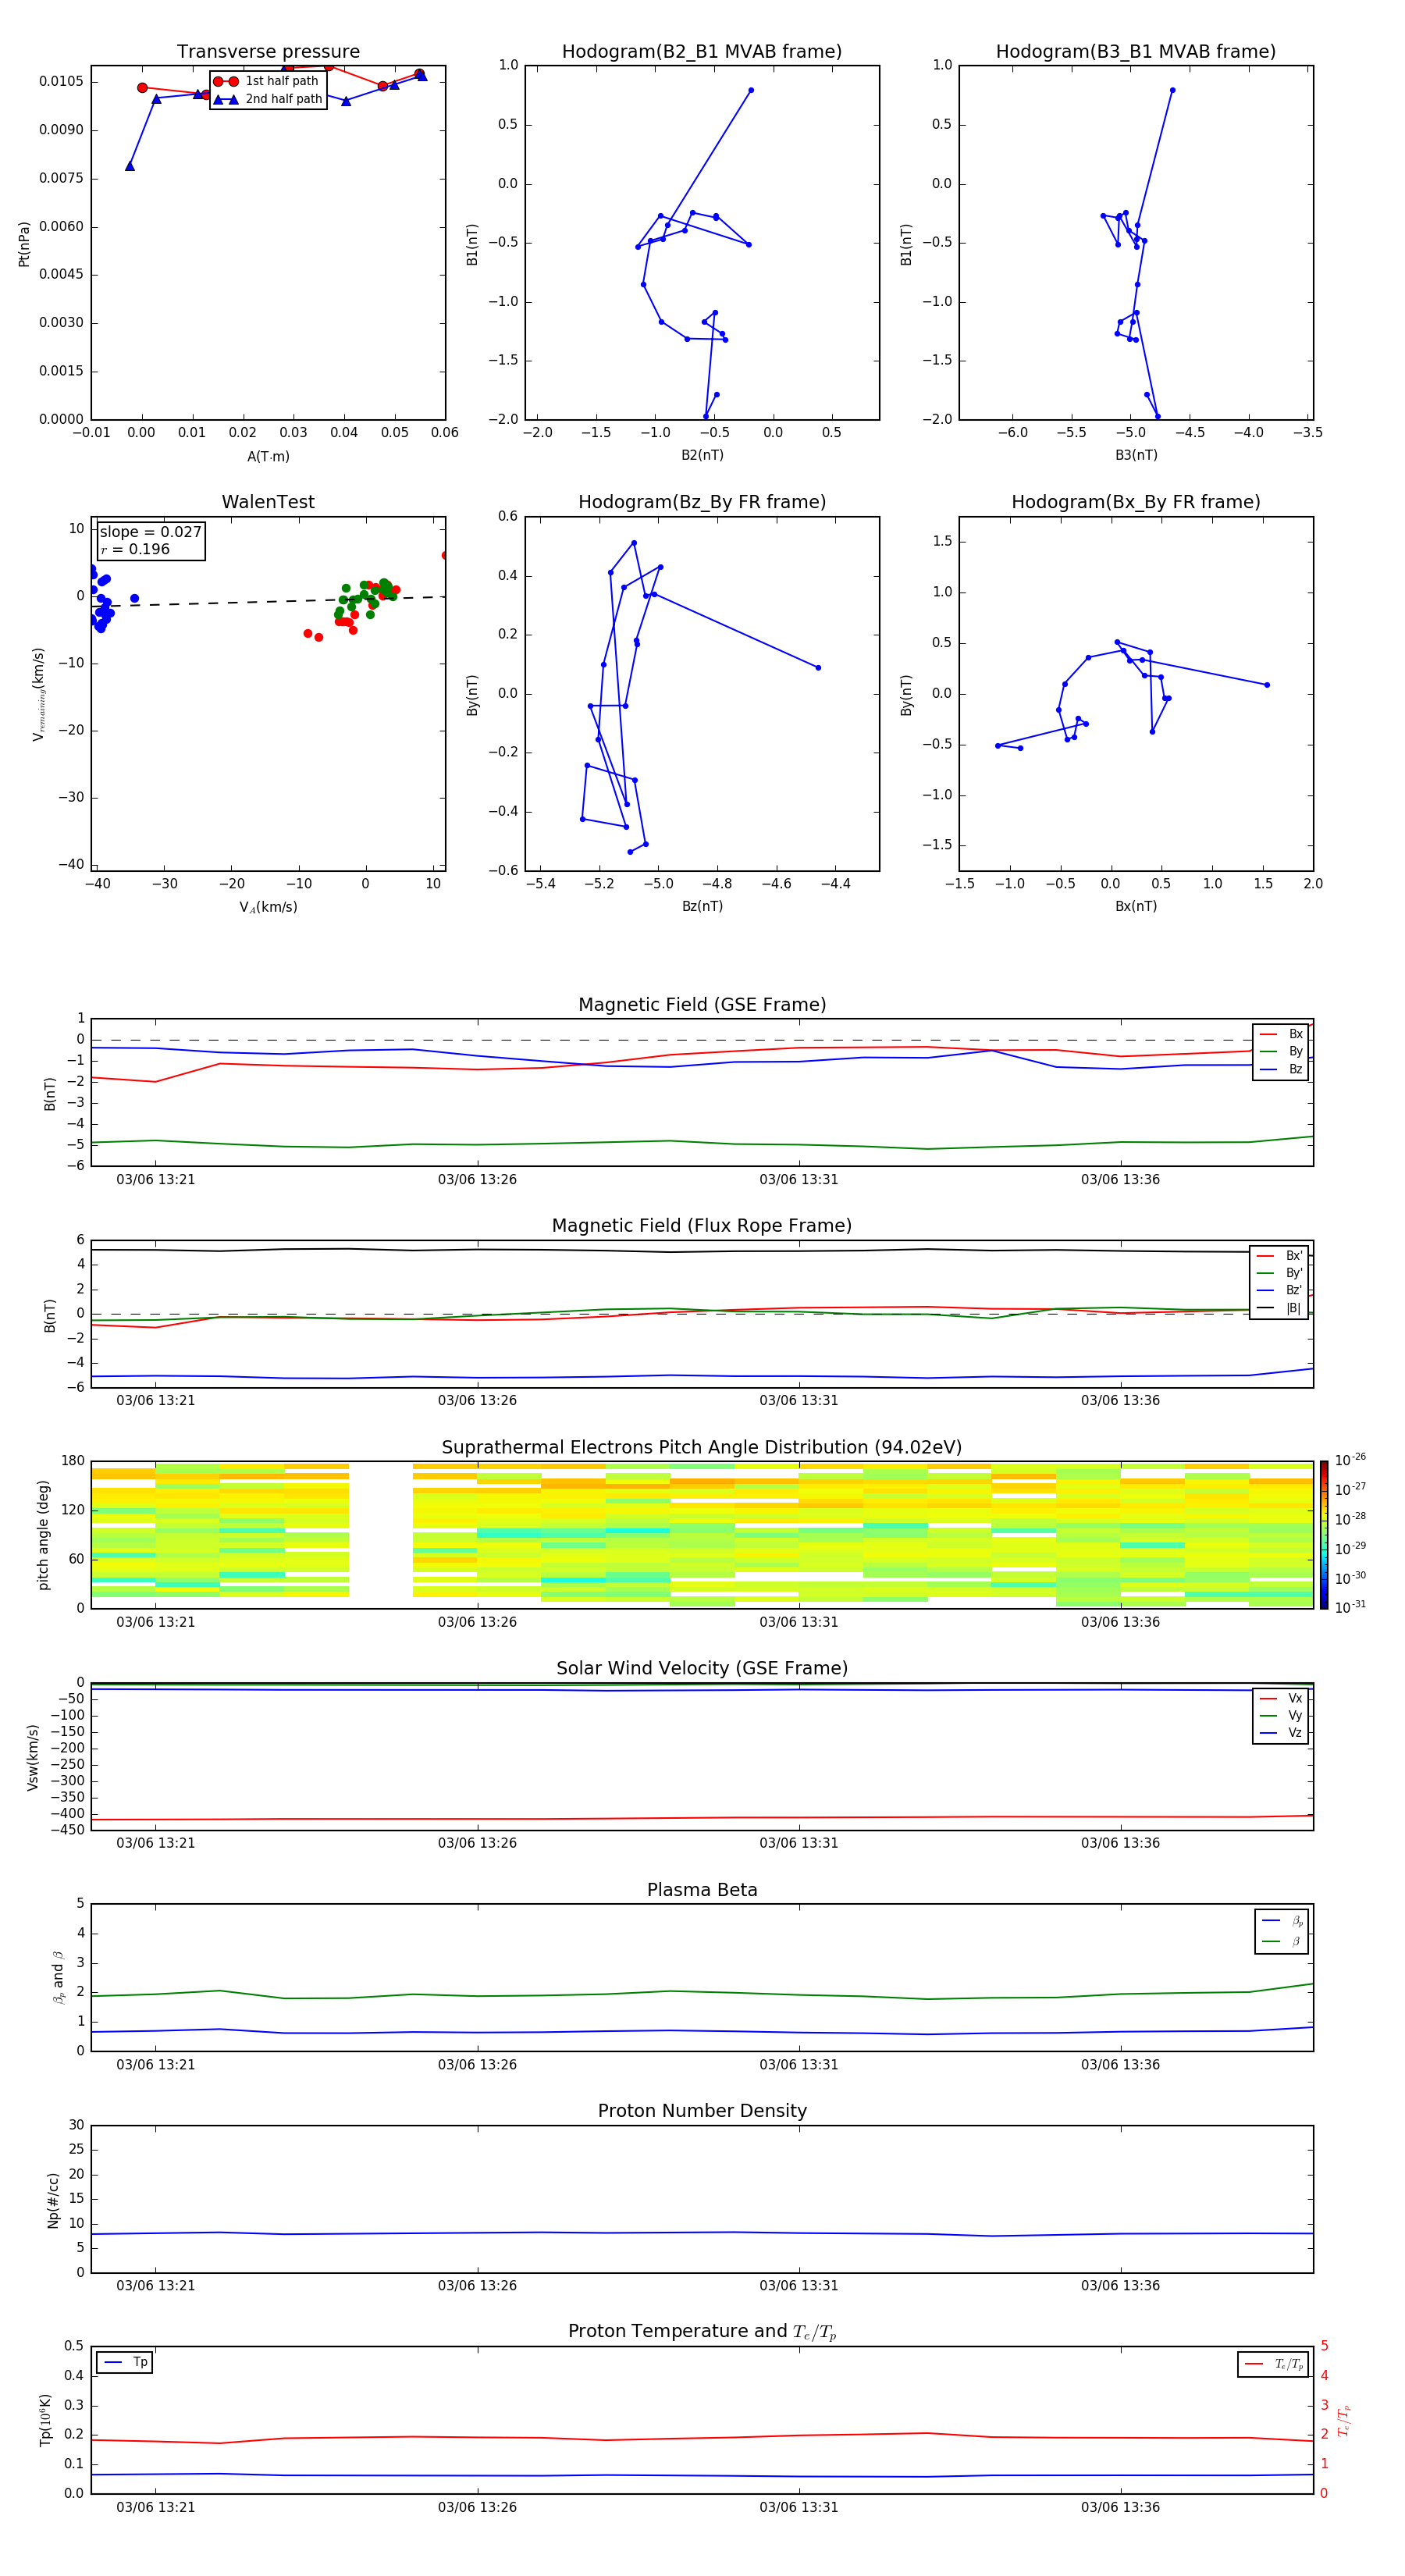Click the 'Hodogram(Bz_By FR frame)' title

pyautogui.click(x=702, y=502)
